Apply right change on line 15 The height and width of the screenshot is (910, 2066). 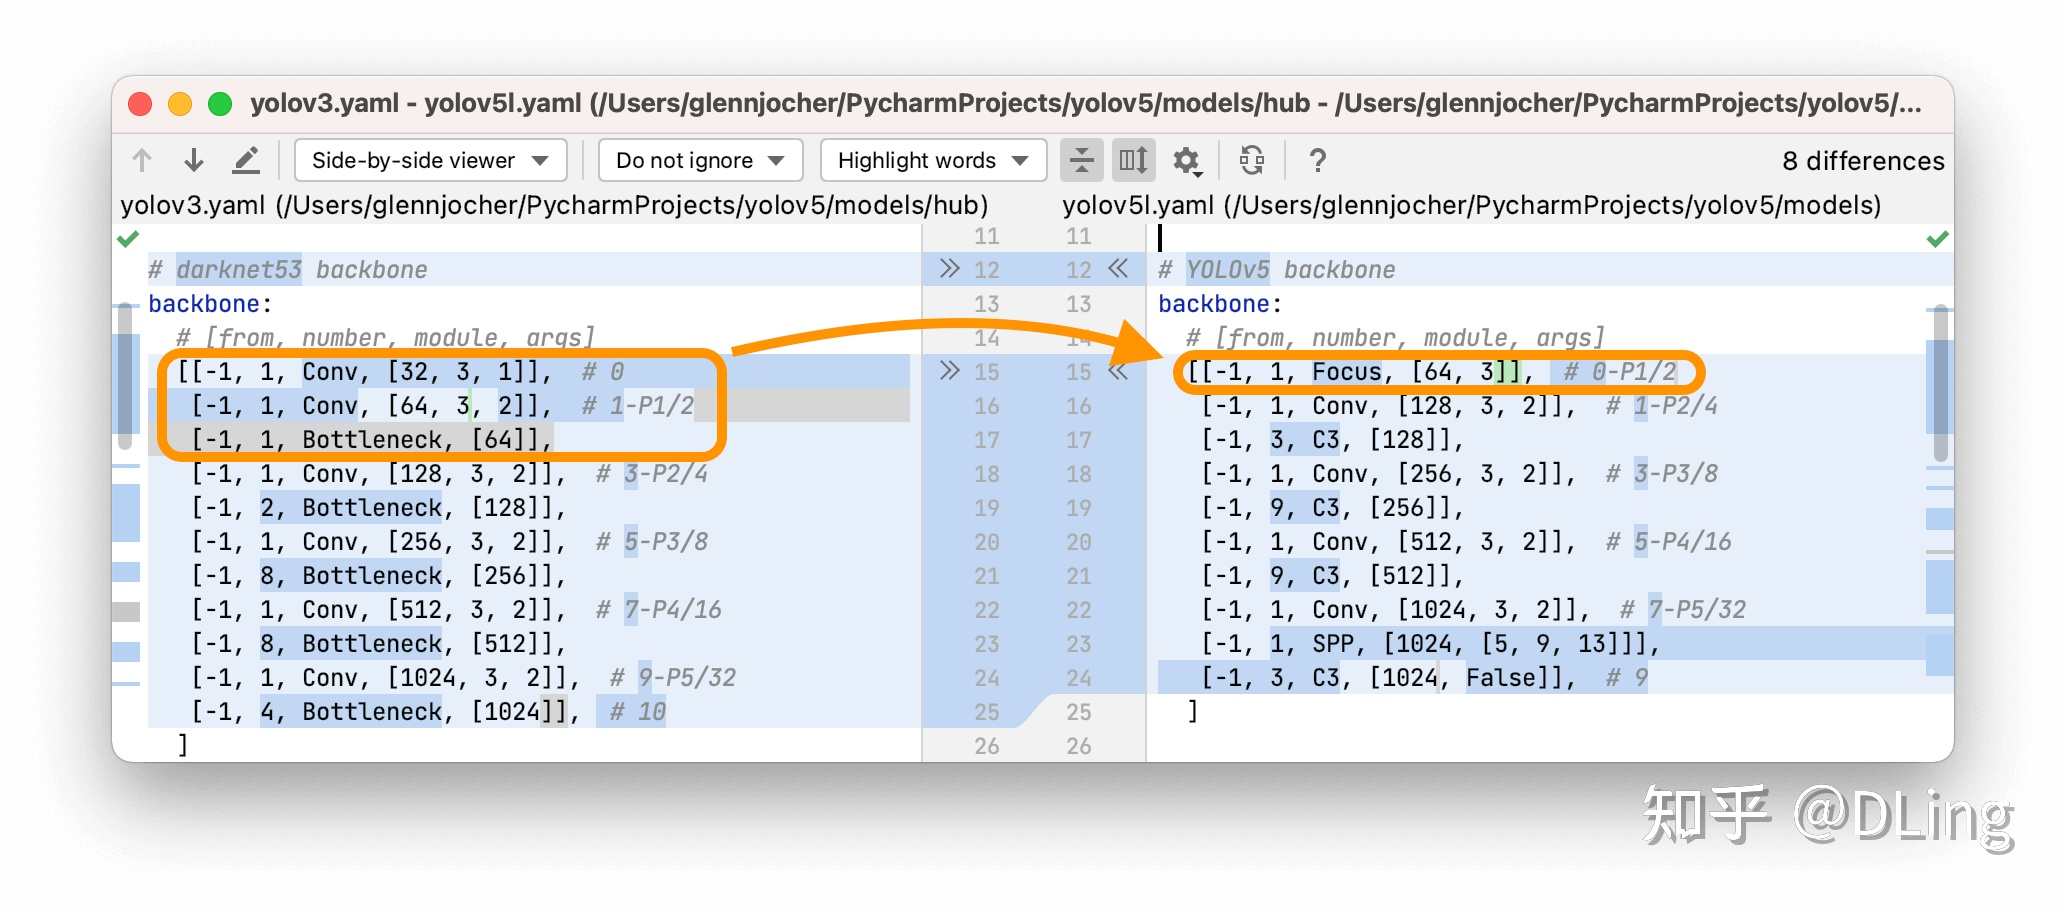(1118, 371)
